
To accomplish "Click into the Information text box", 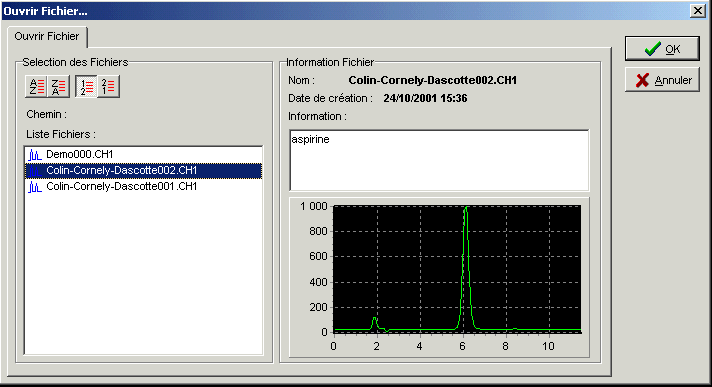I will tap(439, 160).
